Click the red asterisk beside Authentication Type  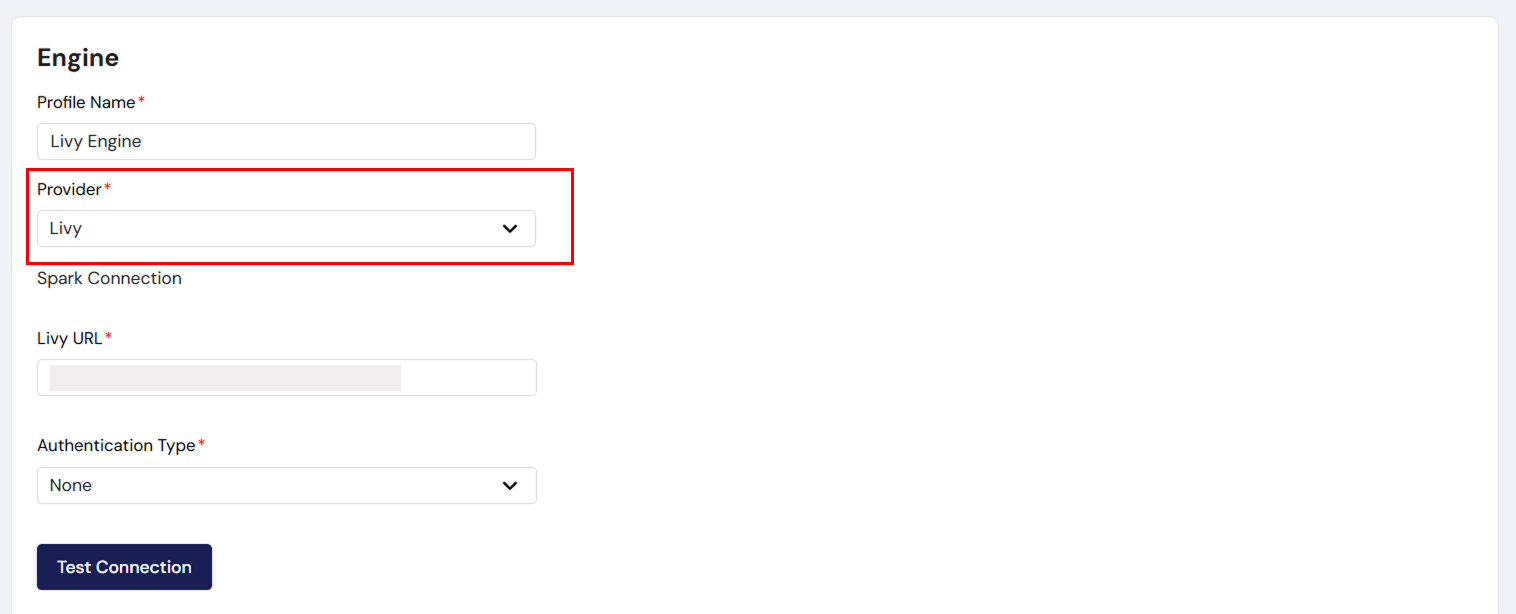tap(201, 444)
